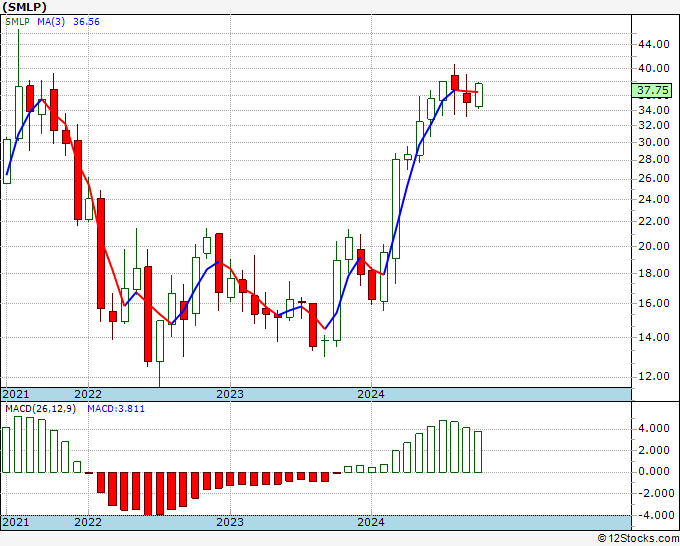680x546 pixels.
Task: Click the 2021 label on MACD timeline
Action: point(16,522)
